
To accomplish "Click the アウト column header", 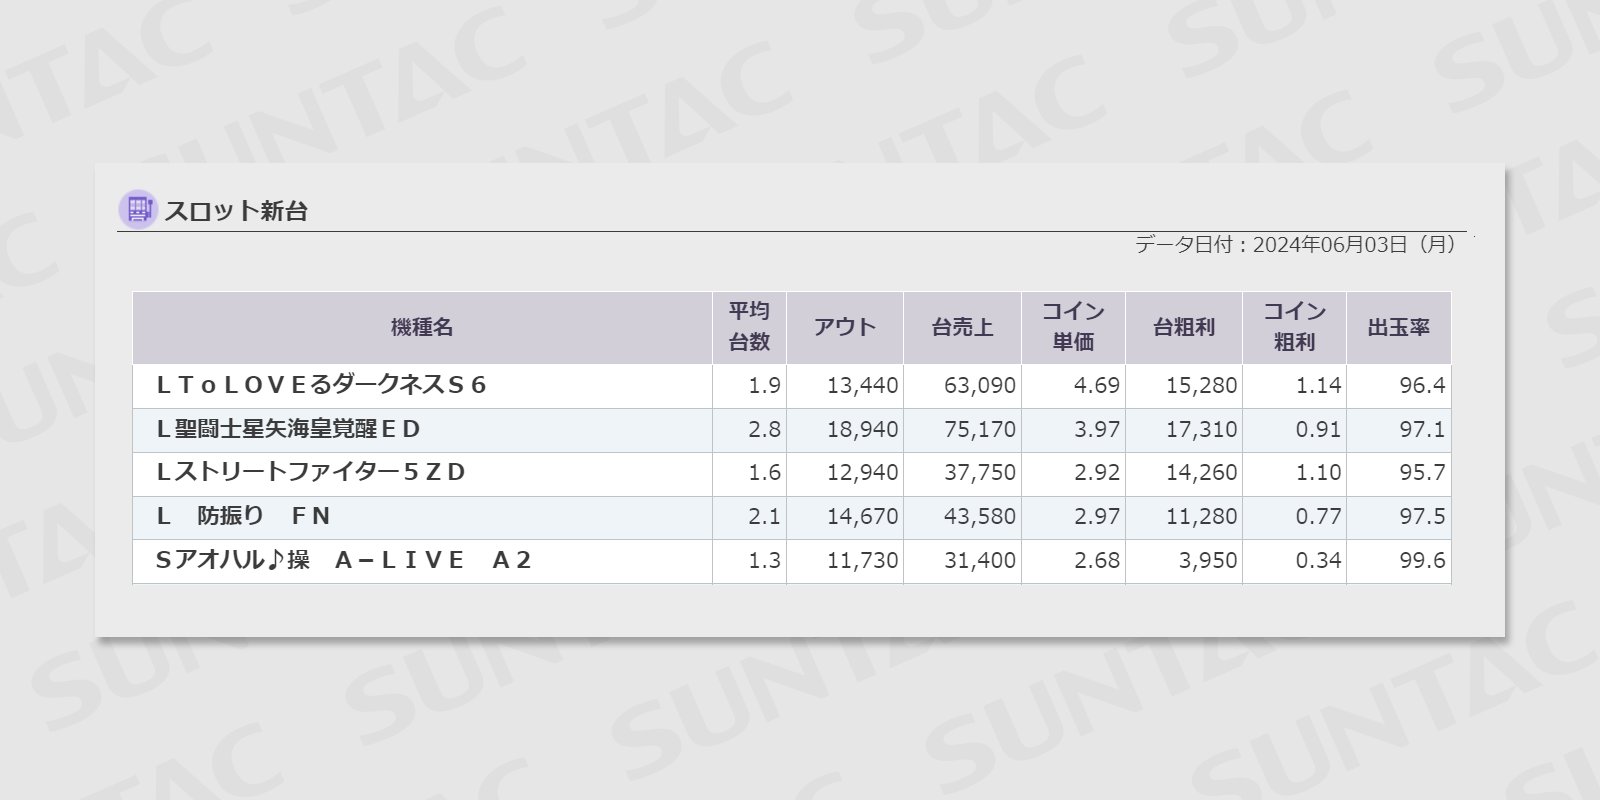I will tap(845, 328).
